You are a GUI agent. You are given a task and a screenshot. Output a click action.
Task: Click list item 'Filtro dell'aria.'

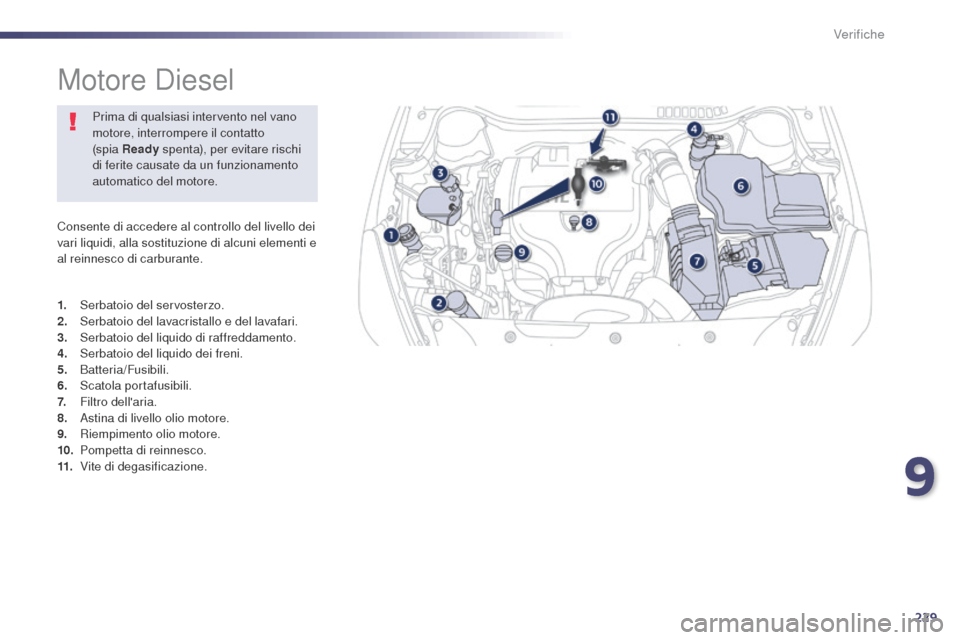click(x=118, y=402)
